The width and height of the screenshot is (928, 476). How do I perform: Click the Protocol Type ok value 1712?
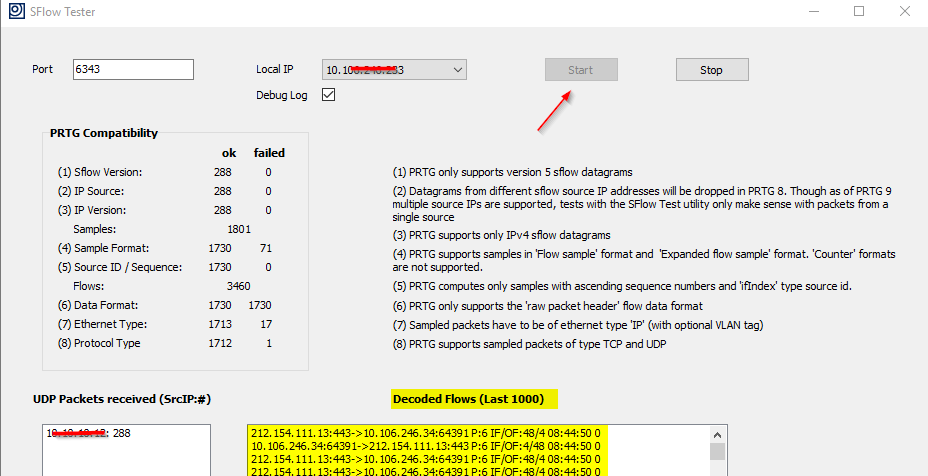[x=220, y=343]
